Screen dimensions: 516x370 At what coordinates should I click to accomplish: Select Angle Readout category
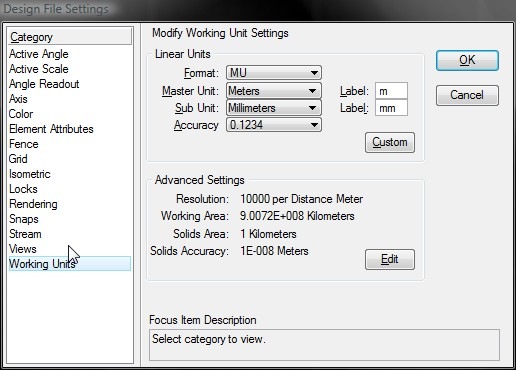point(44,84)
